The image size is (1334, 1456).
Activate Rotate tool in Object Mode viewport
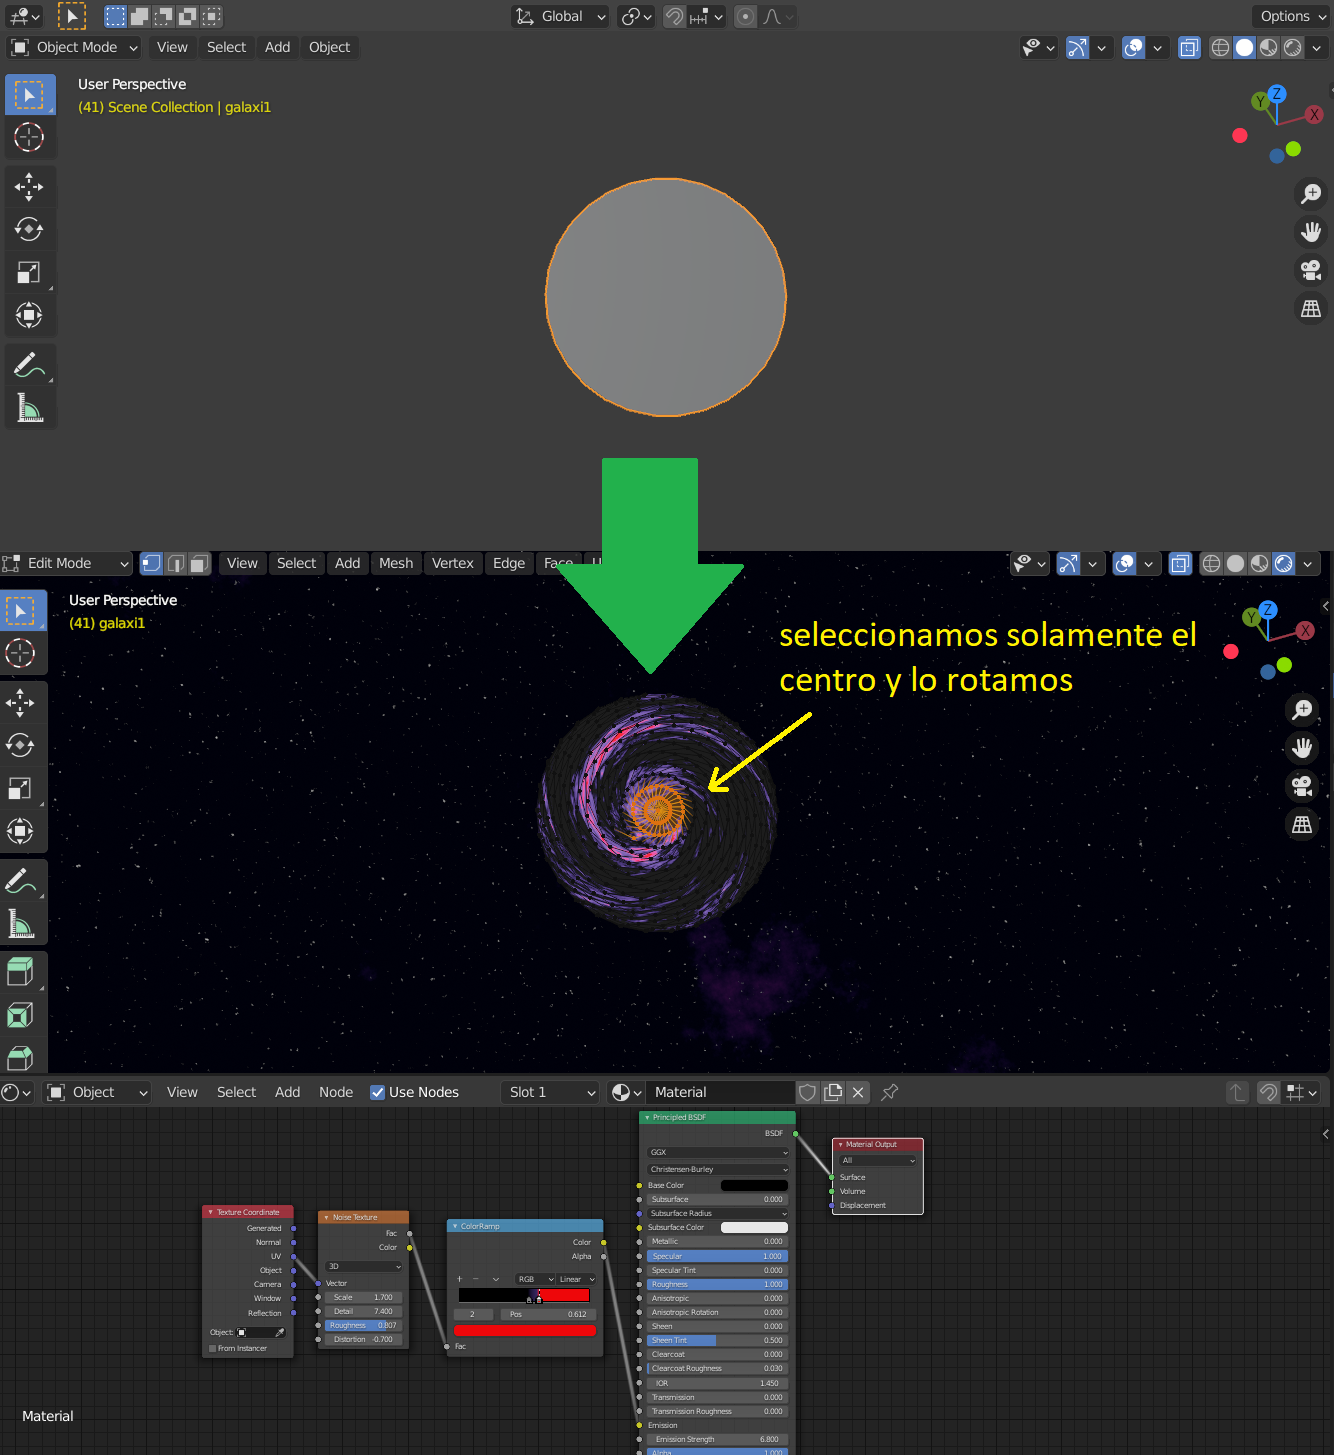pyautogui.click(x=29, y=229)
